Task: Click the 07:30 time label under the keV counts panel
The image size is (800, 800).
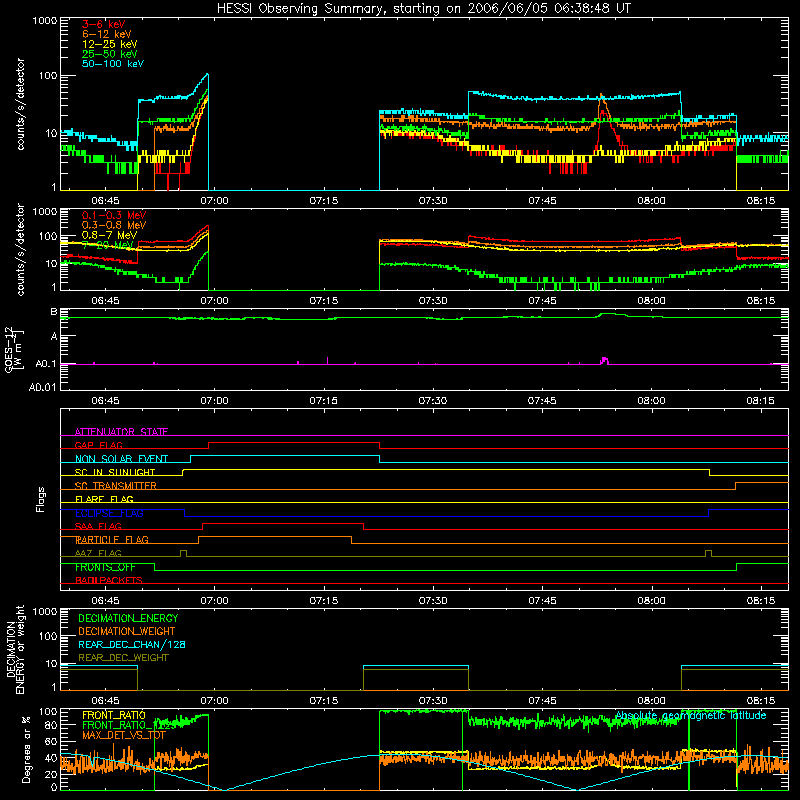Action: coord(433,201)
